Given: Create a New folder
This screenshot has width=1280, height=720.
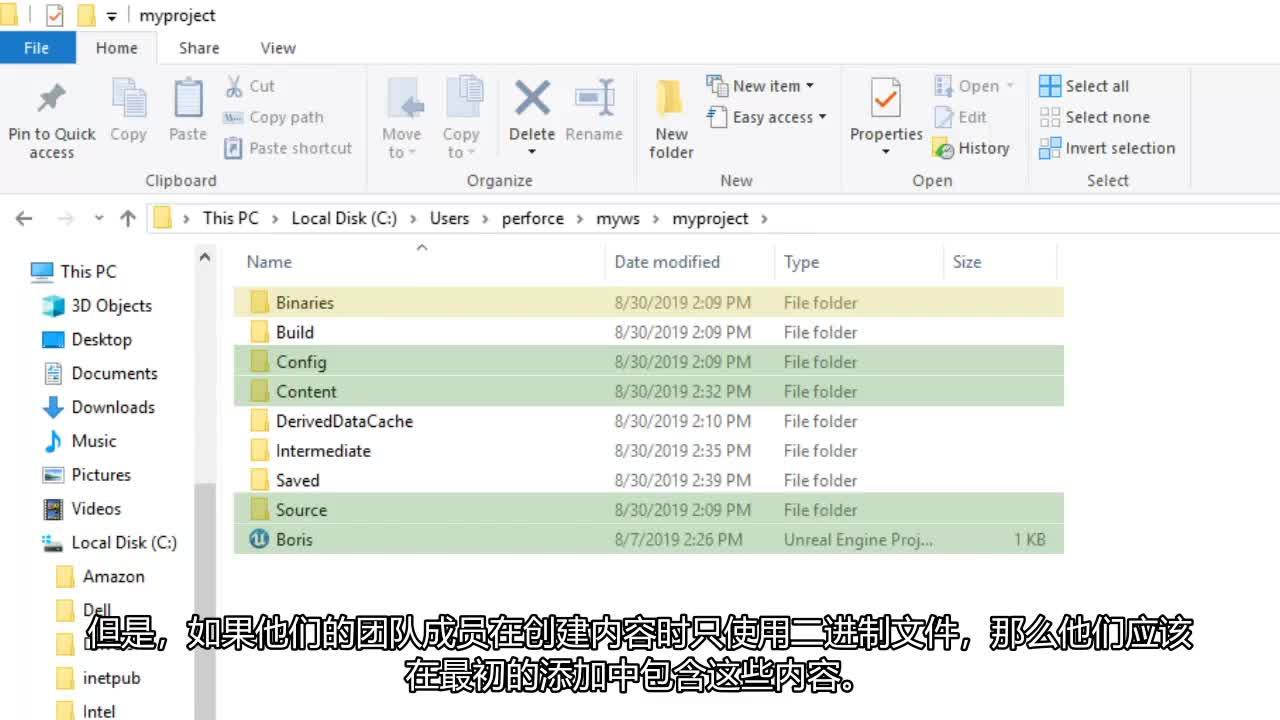Looking at the screenshot, I should (x=669, y=117).
